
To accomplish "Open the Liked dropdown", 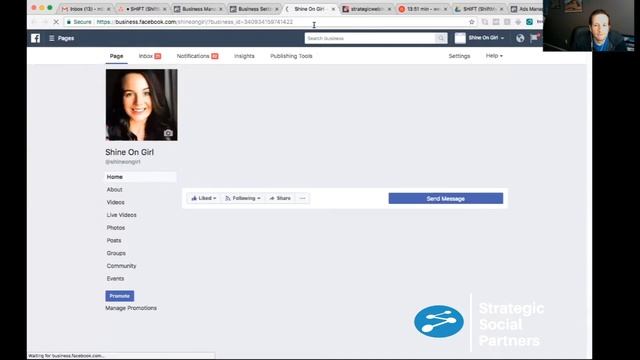I will point(203,198).
